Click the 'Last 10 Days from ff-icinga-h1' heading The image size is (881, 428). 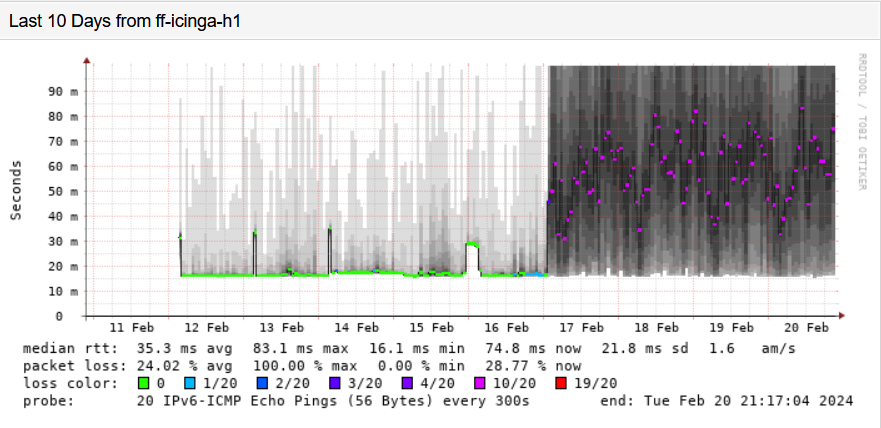pyautogui.click(x=125, y=22)
